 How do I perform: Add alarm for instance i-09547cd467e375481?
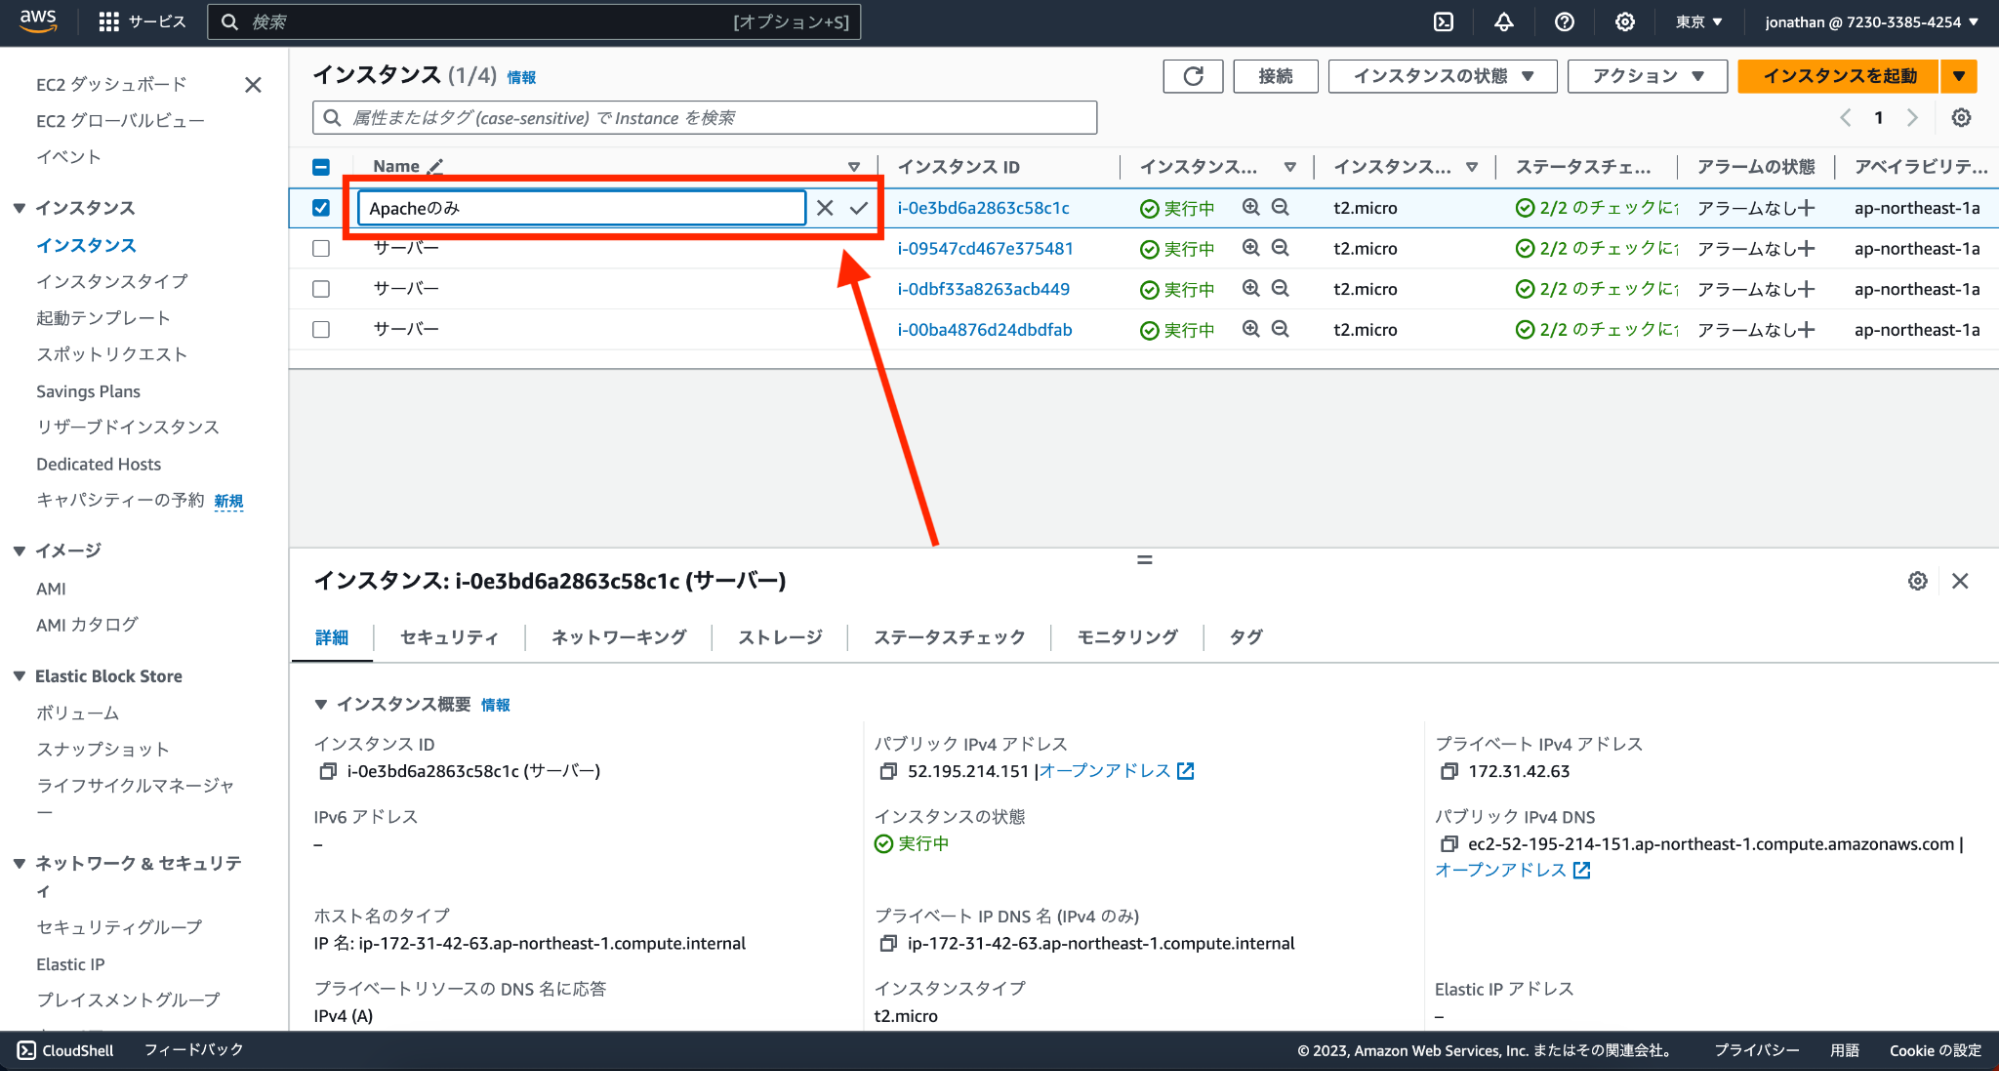[1806, 249]
